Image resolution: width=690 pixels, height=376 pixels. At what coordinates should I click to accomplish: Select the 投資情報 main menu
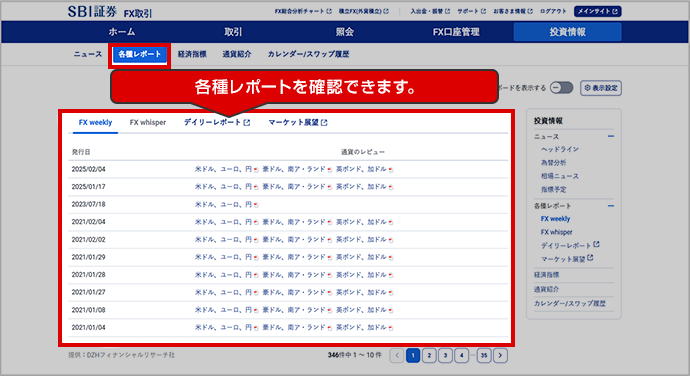point(567,32)
